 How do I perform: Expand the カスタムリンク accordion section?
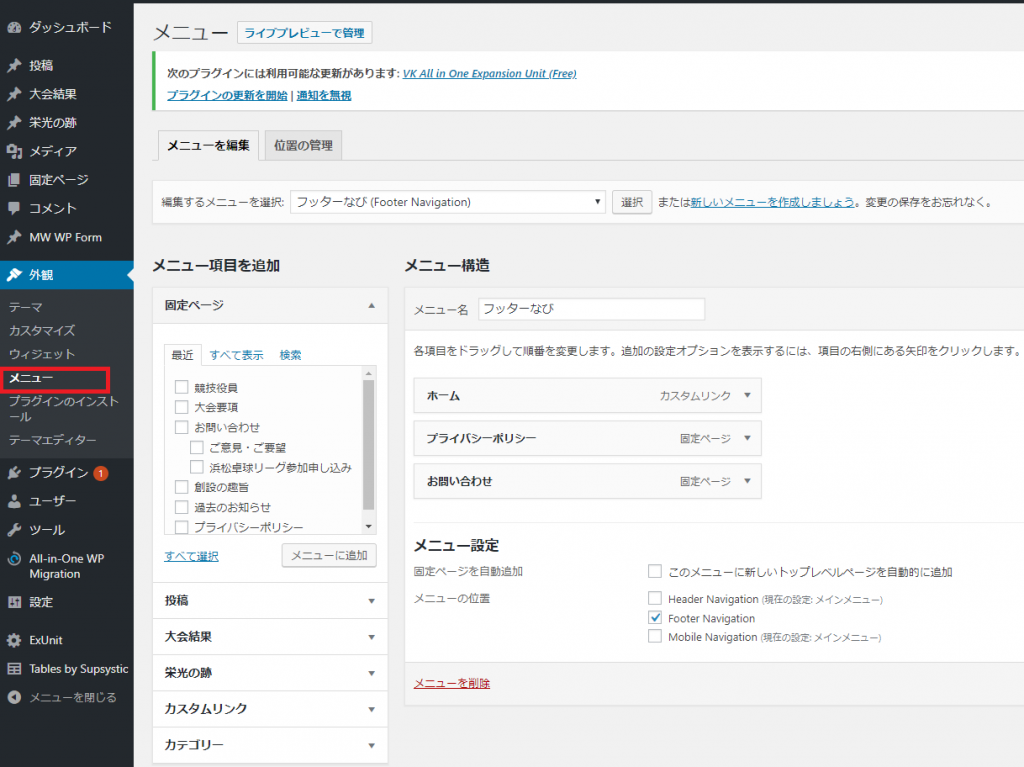[270, 709]
